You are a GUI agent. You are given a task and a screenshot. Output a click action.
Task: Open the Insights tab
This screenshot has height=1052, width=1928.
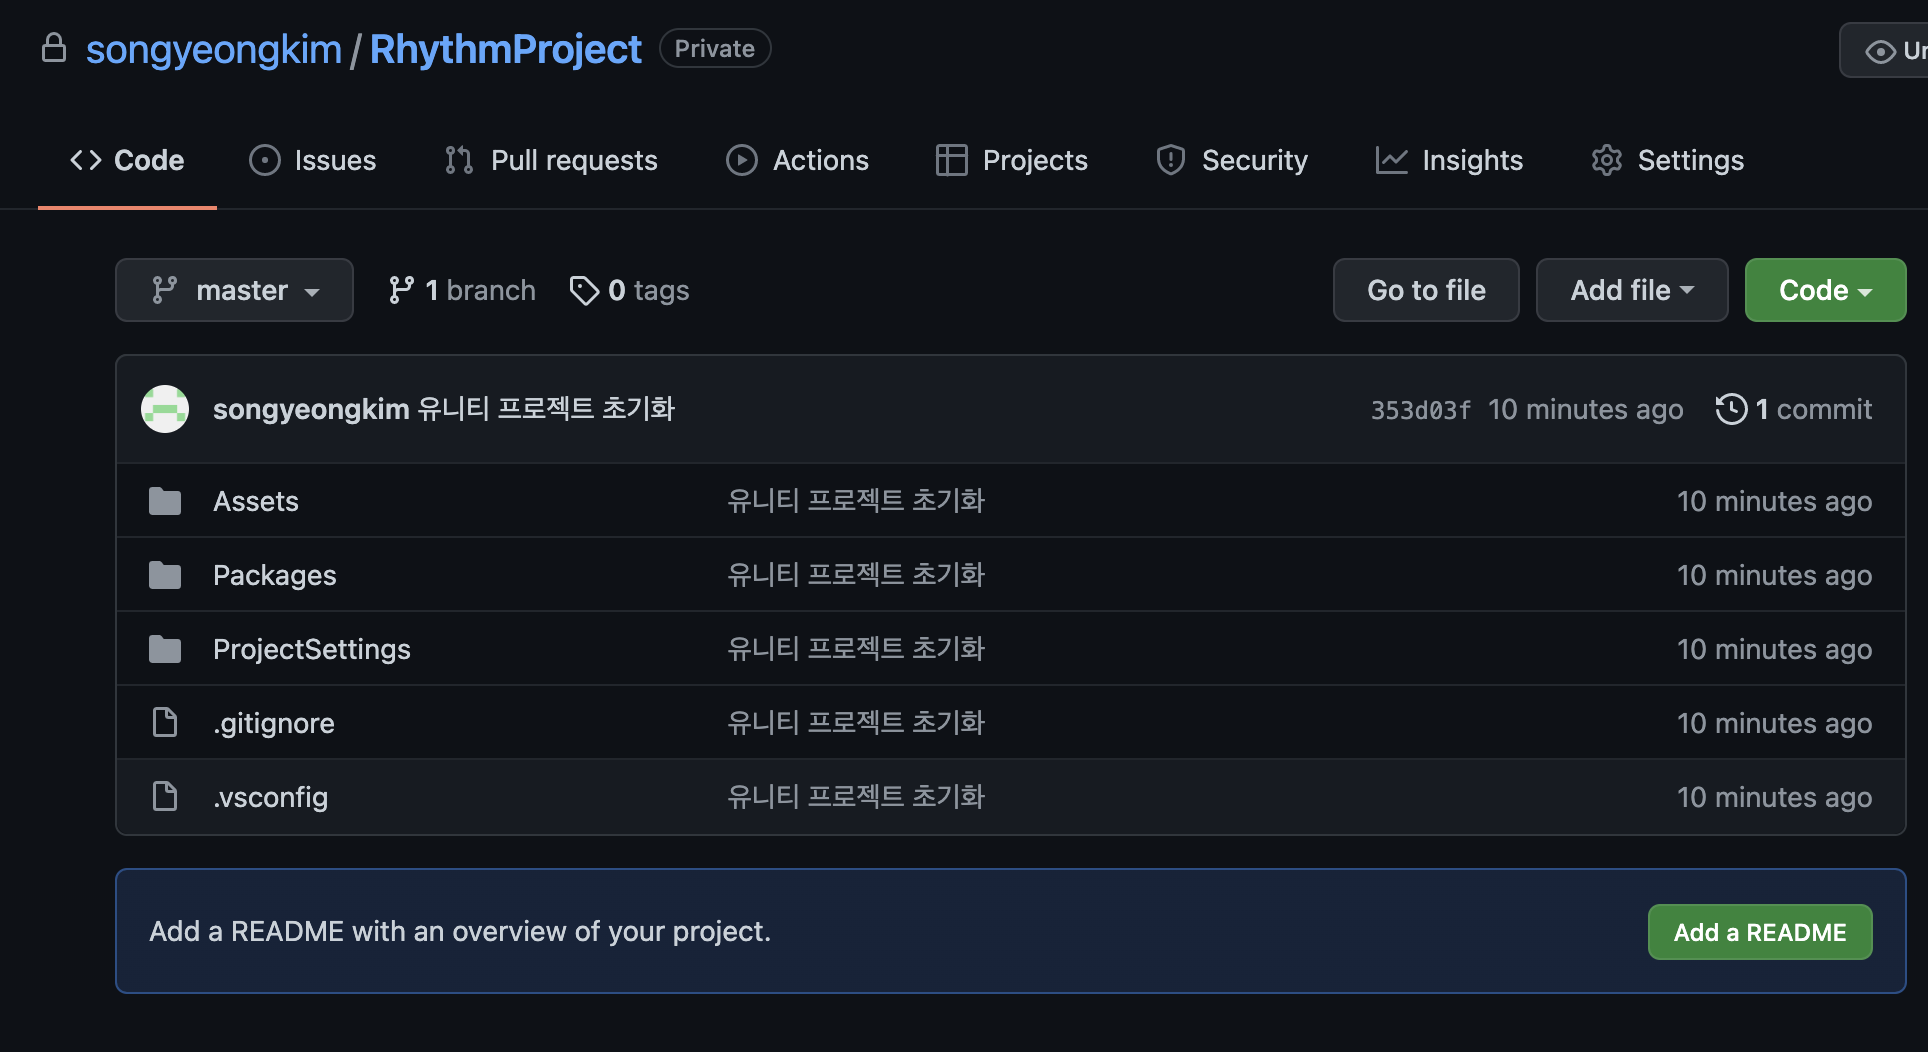pyautogui.click(x=1449, y=160)
